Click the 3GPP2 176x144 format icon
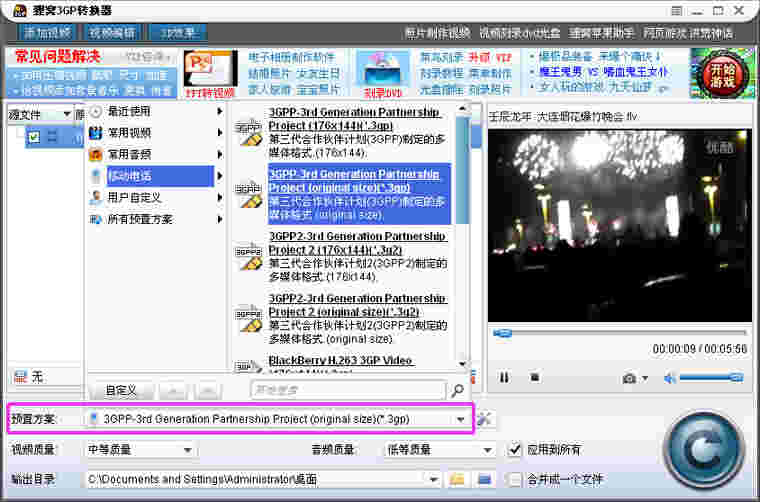760x502 pixels. coord(249,257)
